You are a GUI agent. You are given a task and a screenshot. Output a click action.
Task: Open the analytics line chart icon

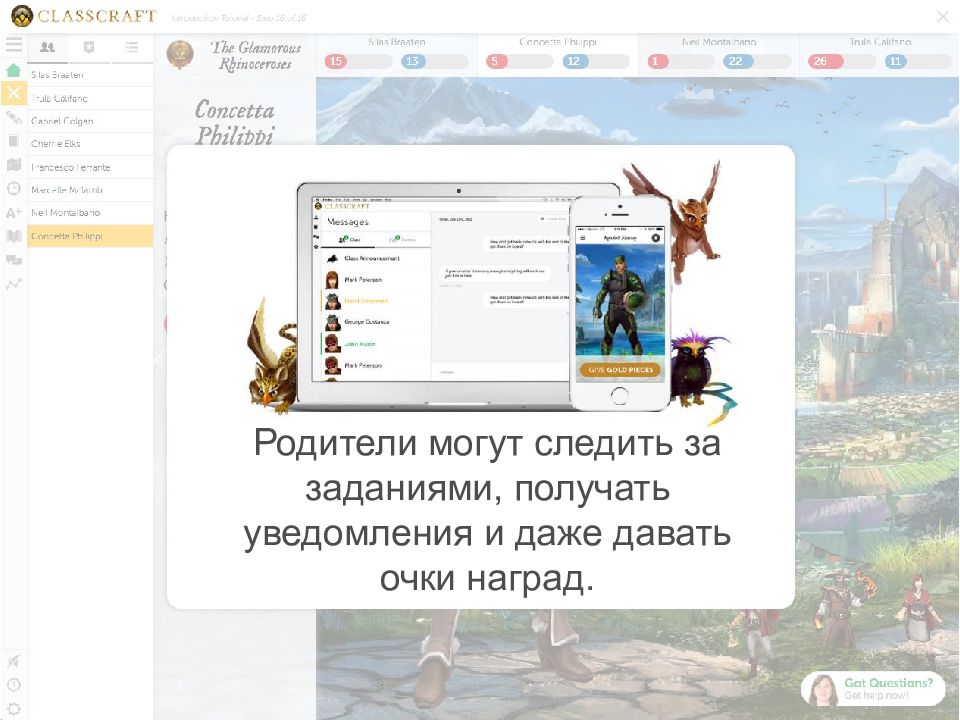(x=13, y=284)
